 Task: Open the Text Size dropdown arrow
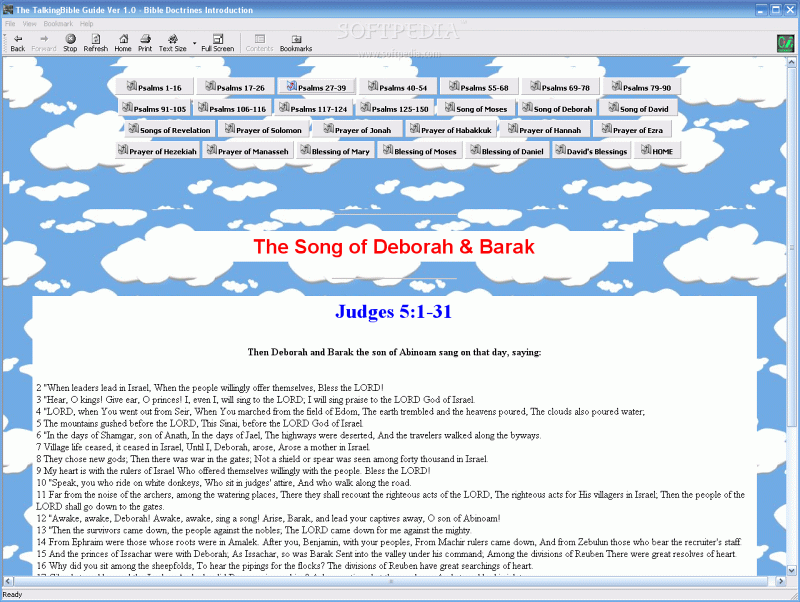tap(194, 43)
